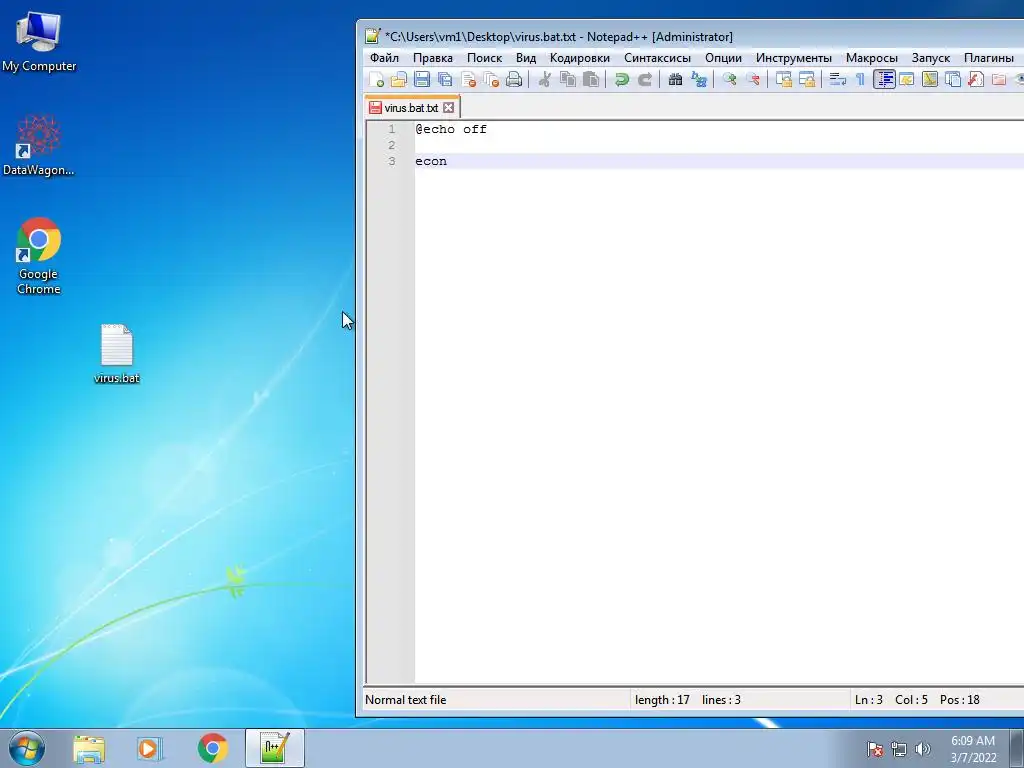Open the Плагины menu

989,57
